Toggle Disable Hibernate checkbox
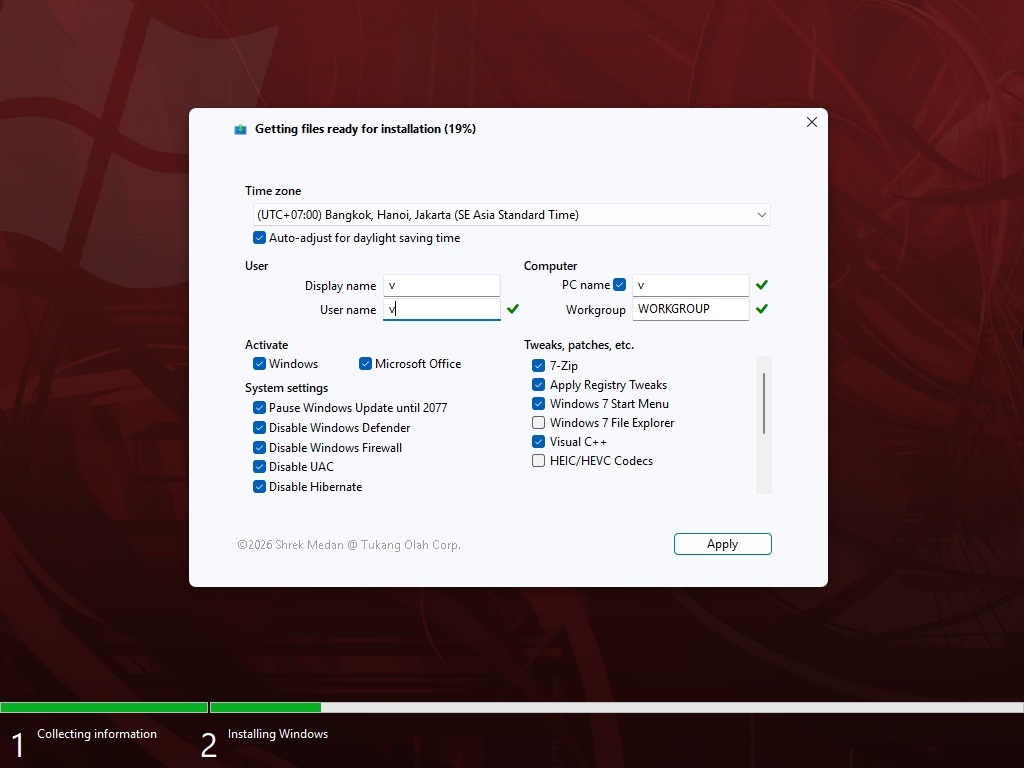The image size is (1024, 768). point(259,487)
